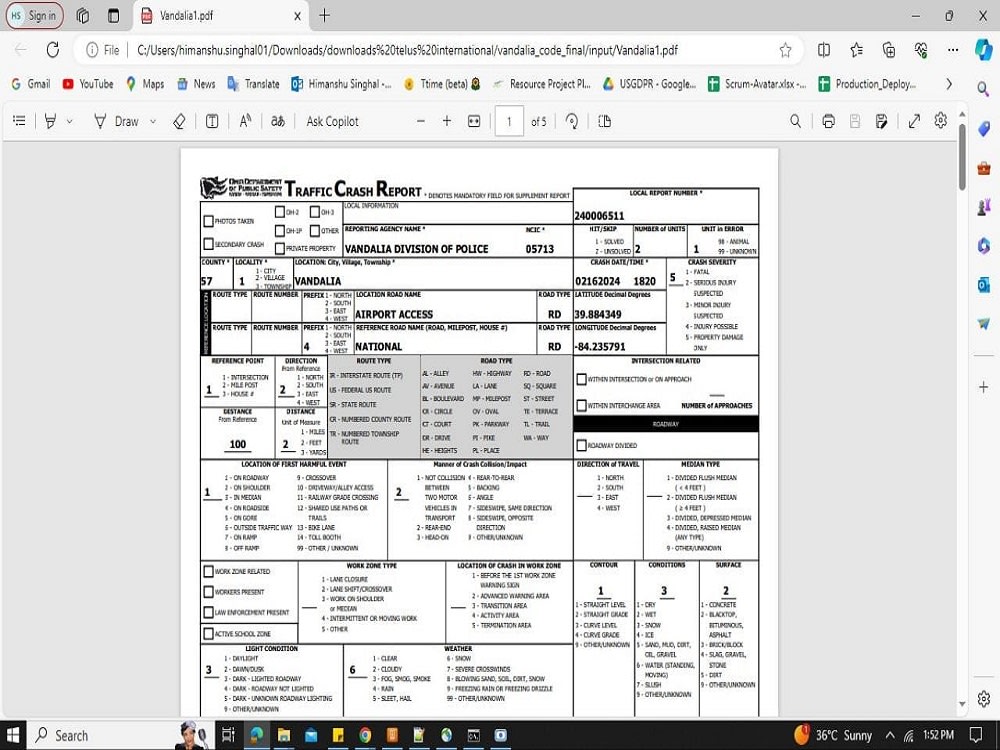Check the PHOTOS TAKEN checkbox

point(208,221)
